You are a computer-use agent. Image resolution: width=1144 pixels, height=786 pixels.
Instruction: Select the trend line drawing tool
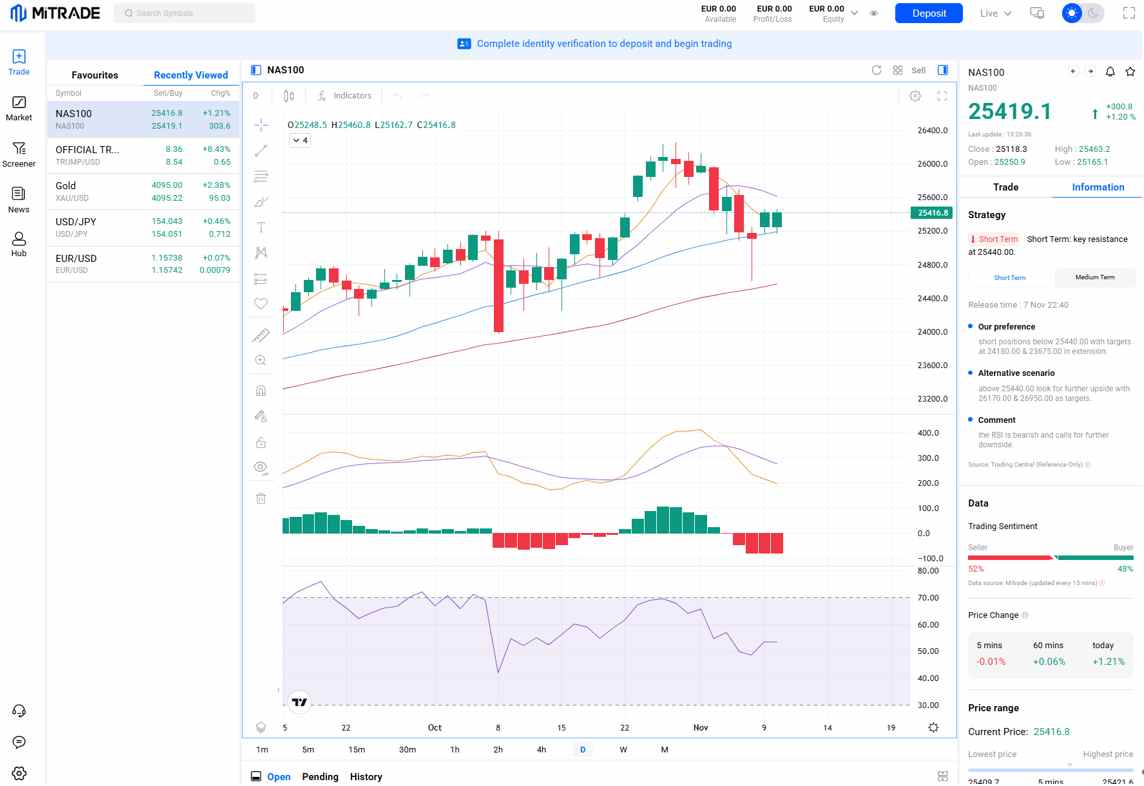coord(261,151)
